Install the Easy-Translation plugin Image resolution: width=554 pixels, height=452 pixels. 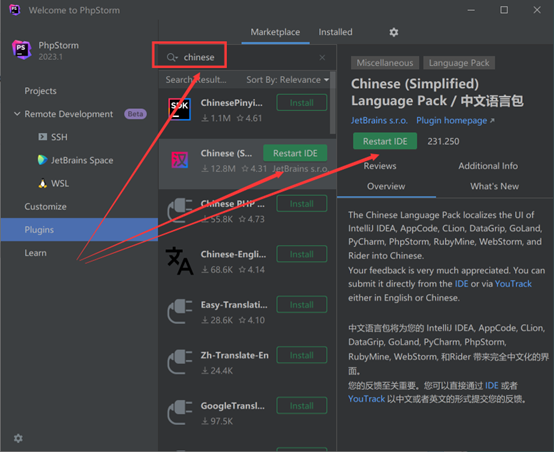pyautogui.click(x=302, y=305)
